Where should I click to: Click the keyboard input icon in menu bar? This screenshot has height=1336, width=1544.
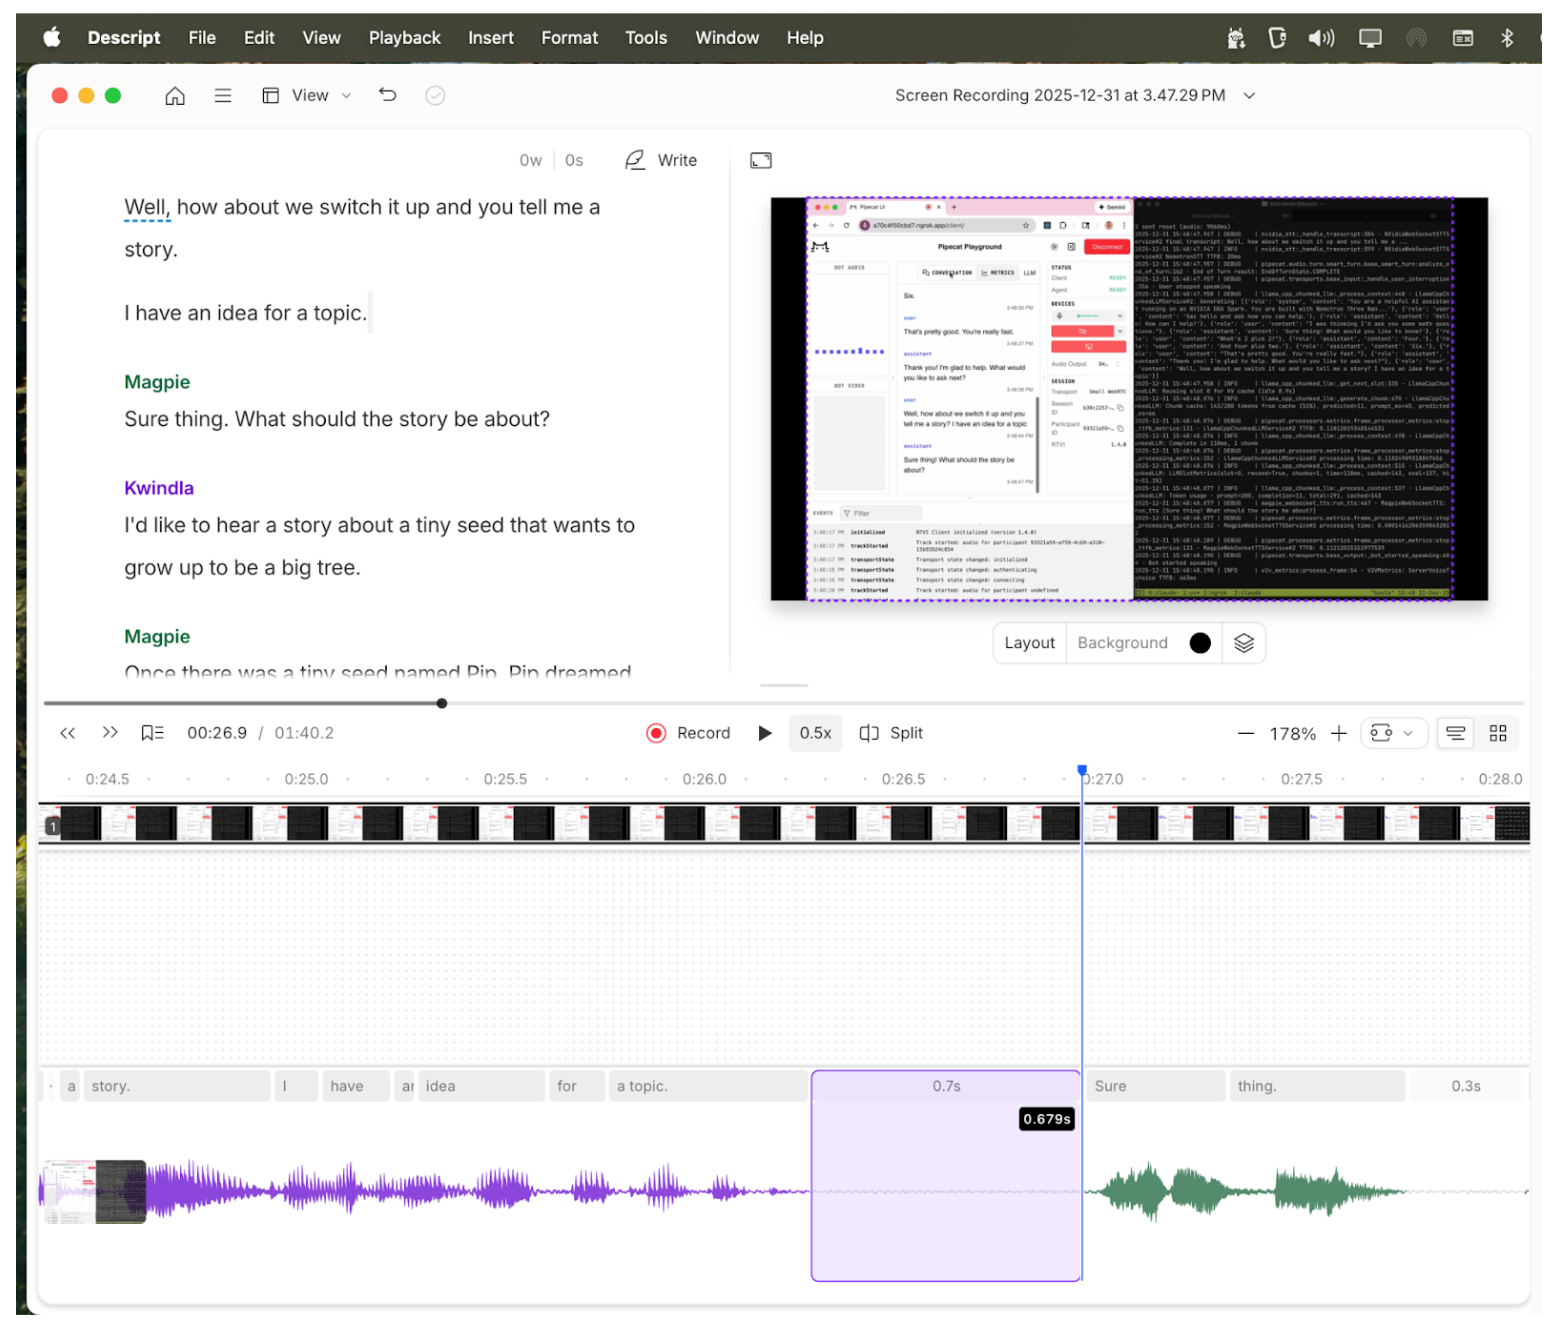click(x=1463, y=38)
